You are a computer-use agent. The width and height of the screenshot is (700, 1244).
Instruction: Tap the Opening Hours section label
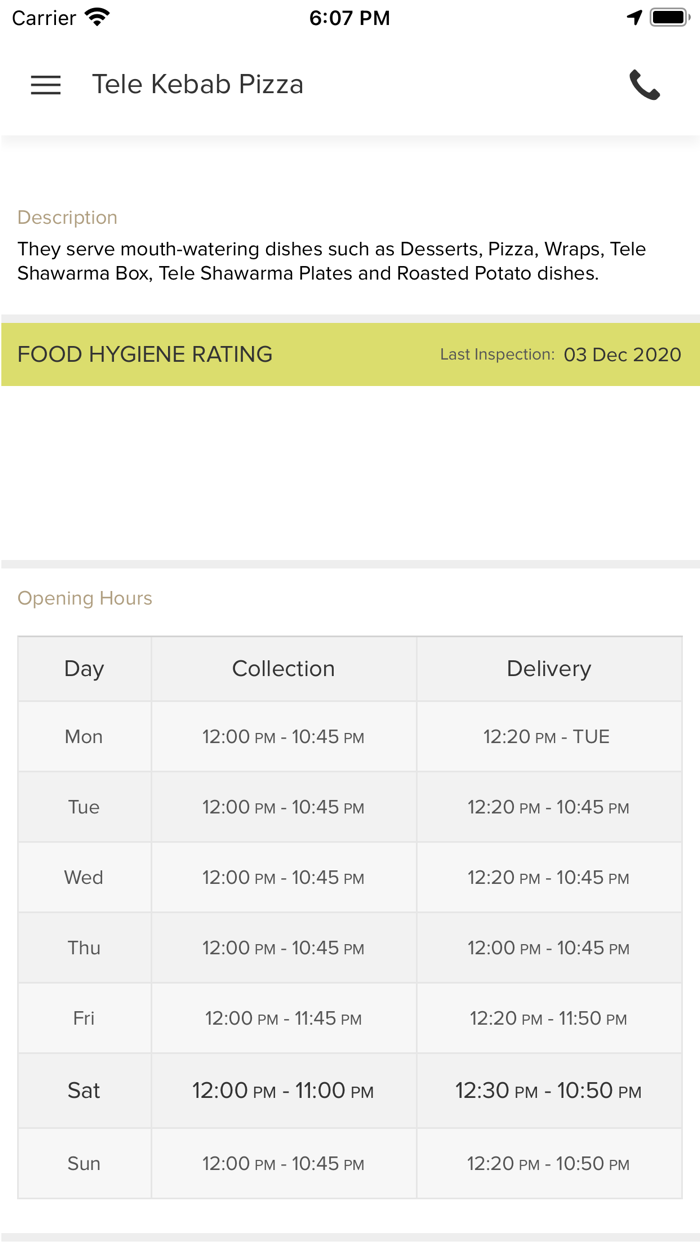[85, 598]
